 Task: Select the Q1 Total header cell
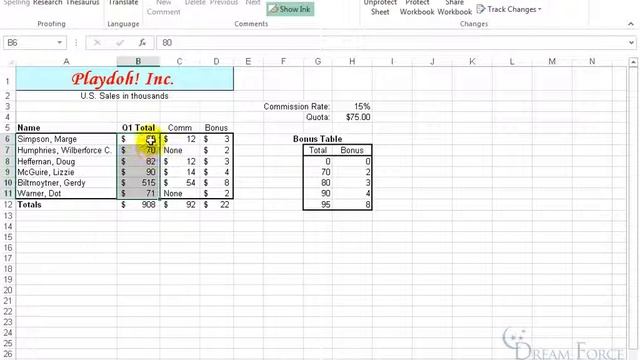tap(138, 128)
